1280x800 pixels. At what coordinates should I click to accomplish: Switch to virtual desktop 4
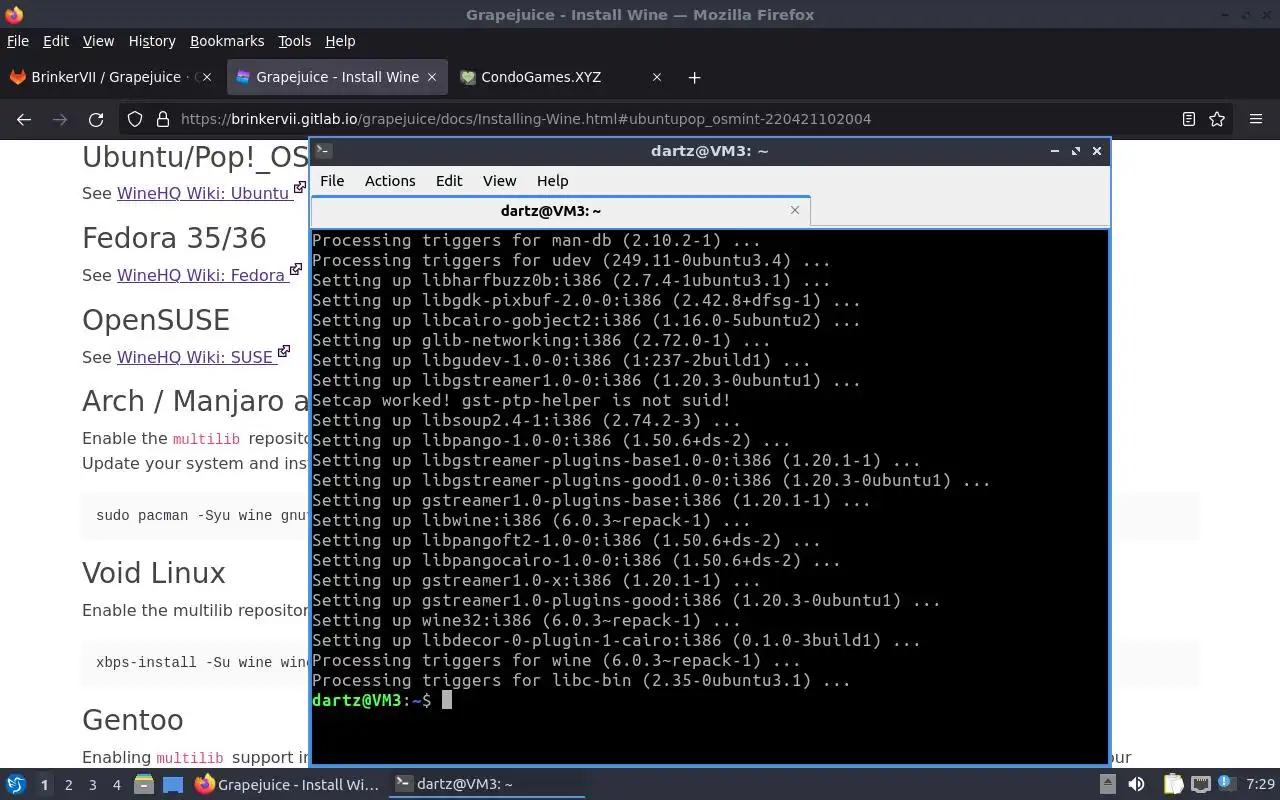116,785
